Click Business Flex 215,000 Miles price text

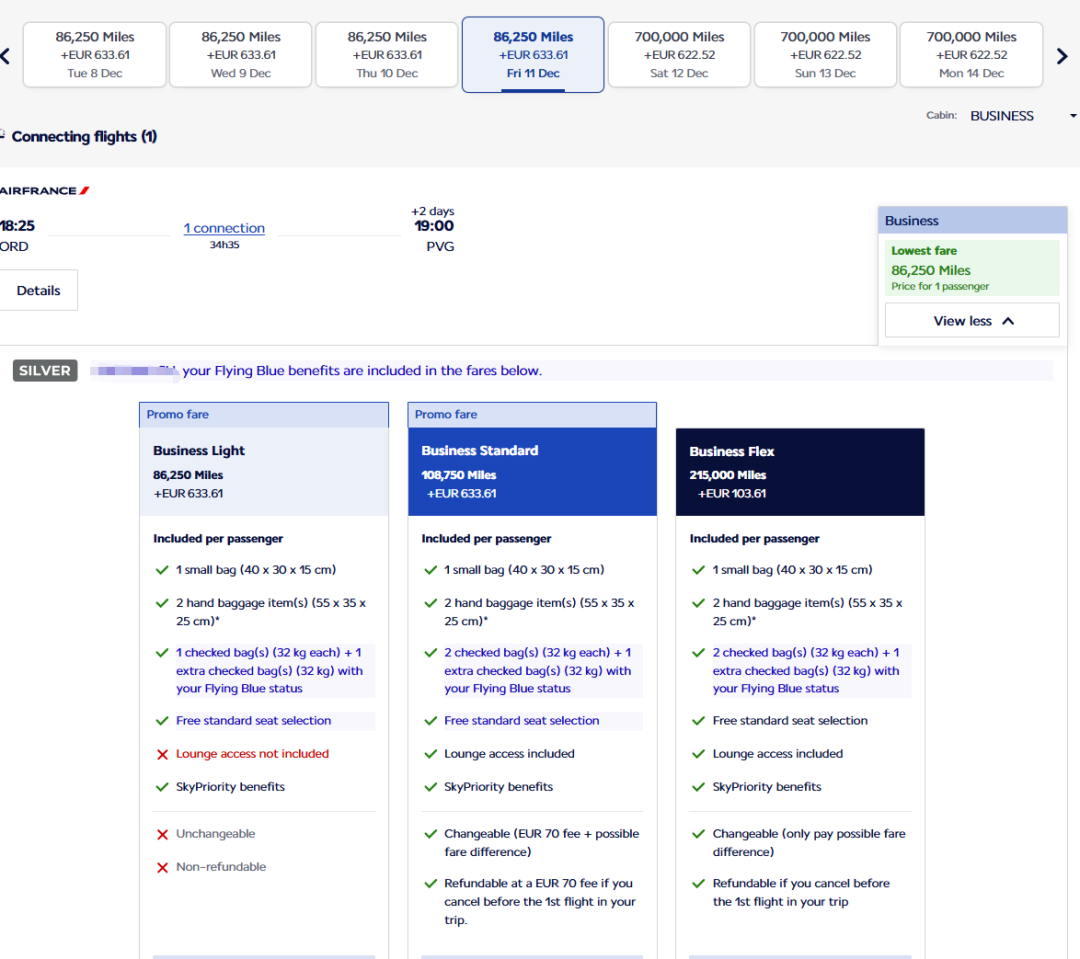tap(727, 475)
